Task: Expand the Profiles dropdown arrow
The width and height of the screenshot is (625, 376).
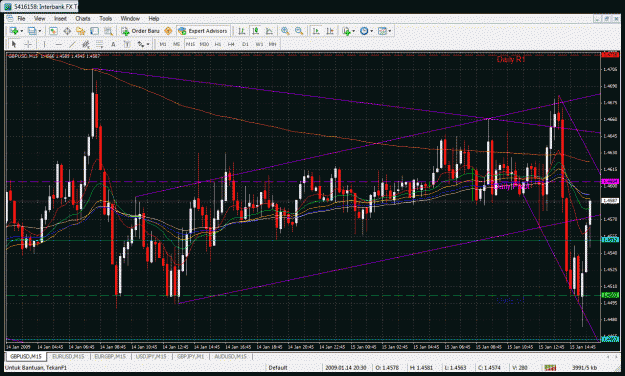Action: 39,31
